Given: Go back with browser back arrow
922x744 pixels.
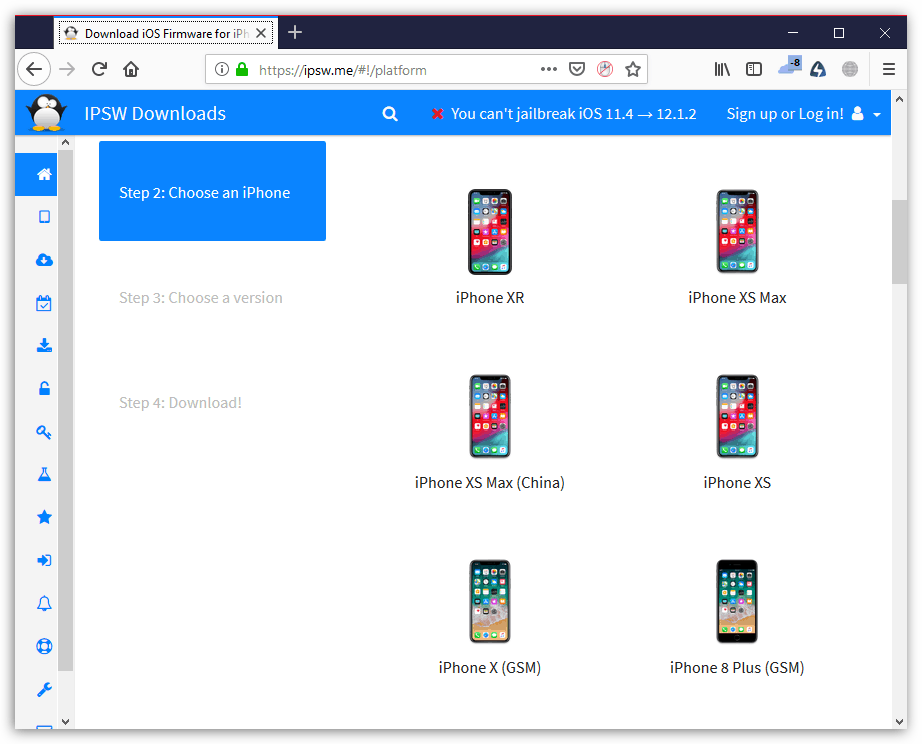Looking at the screenshot, I should [x=34, y=69].
